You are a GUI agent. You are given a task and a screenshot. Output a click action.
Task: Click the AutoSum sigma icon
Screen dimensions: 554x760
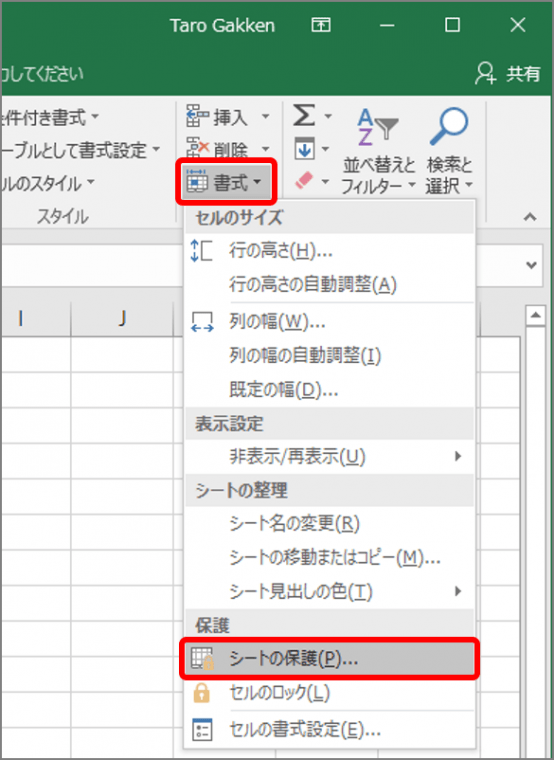coord(304,115)
